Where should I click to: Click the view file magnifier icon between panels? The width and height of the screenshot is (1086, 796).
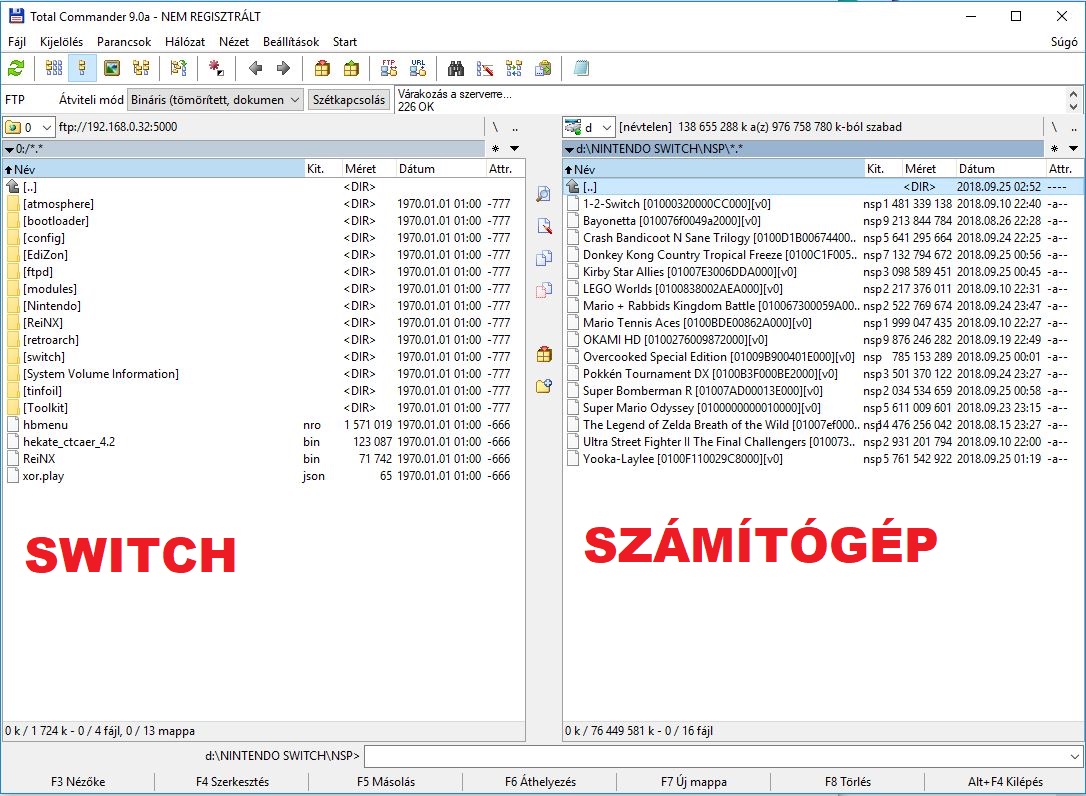click(x=544, y=194)
